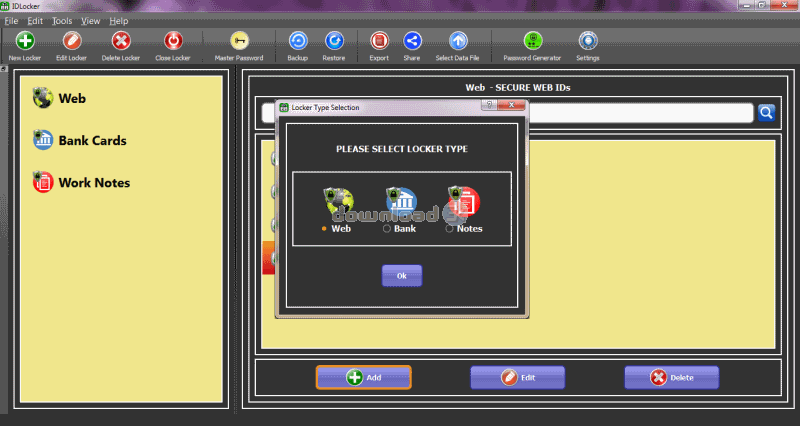Click the Delete Locker toolbar icon
Screen dimensions: 800x426
pos(121,42)
